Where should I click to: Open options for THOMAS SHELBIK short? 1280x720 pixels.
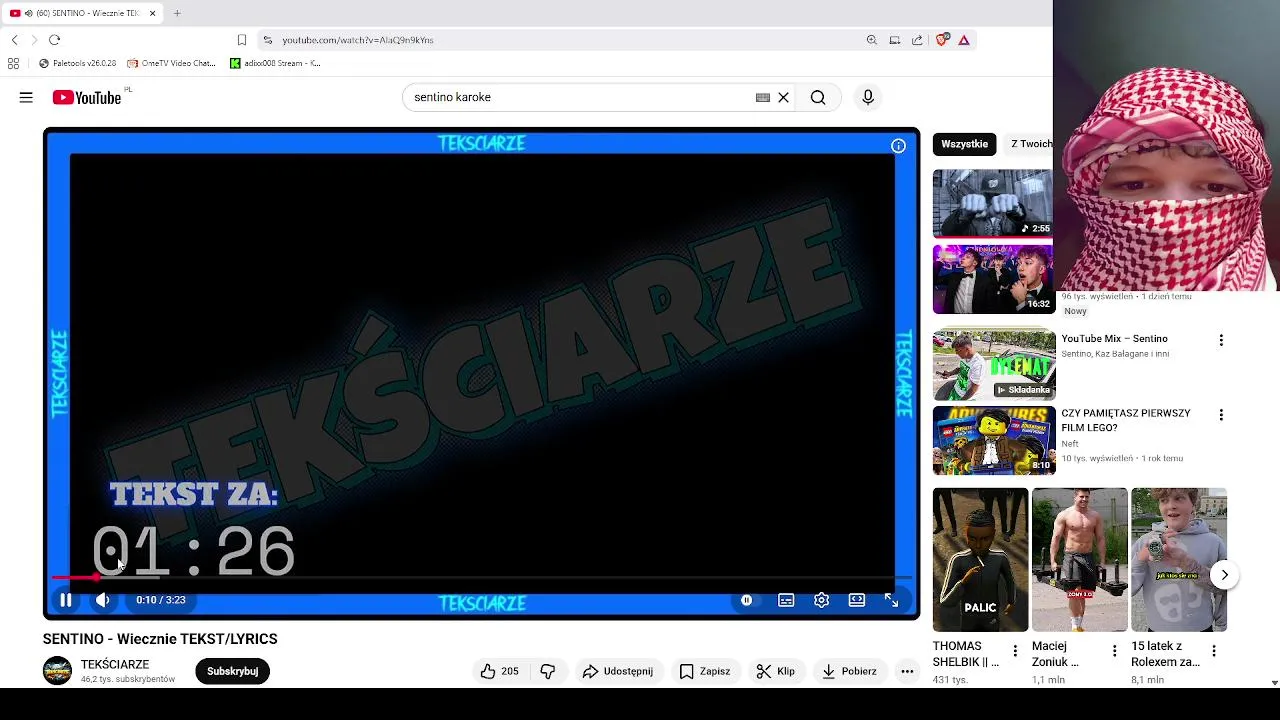tap(1015, 650)
